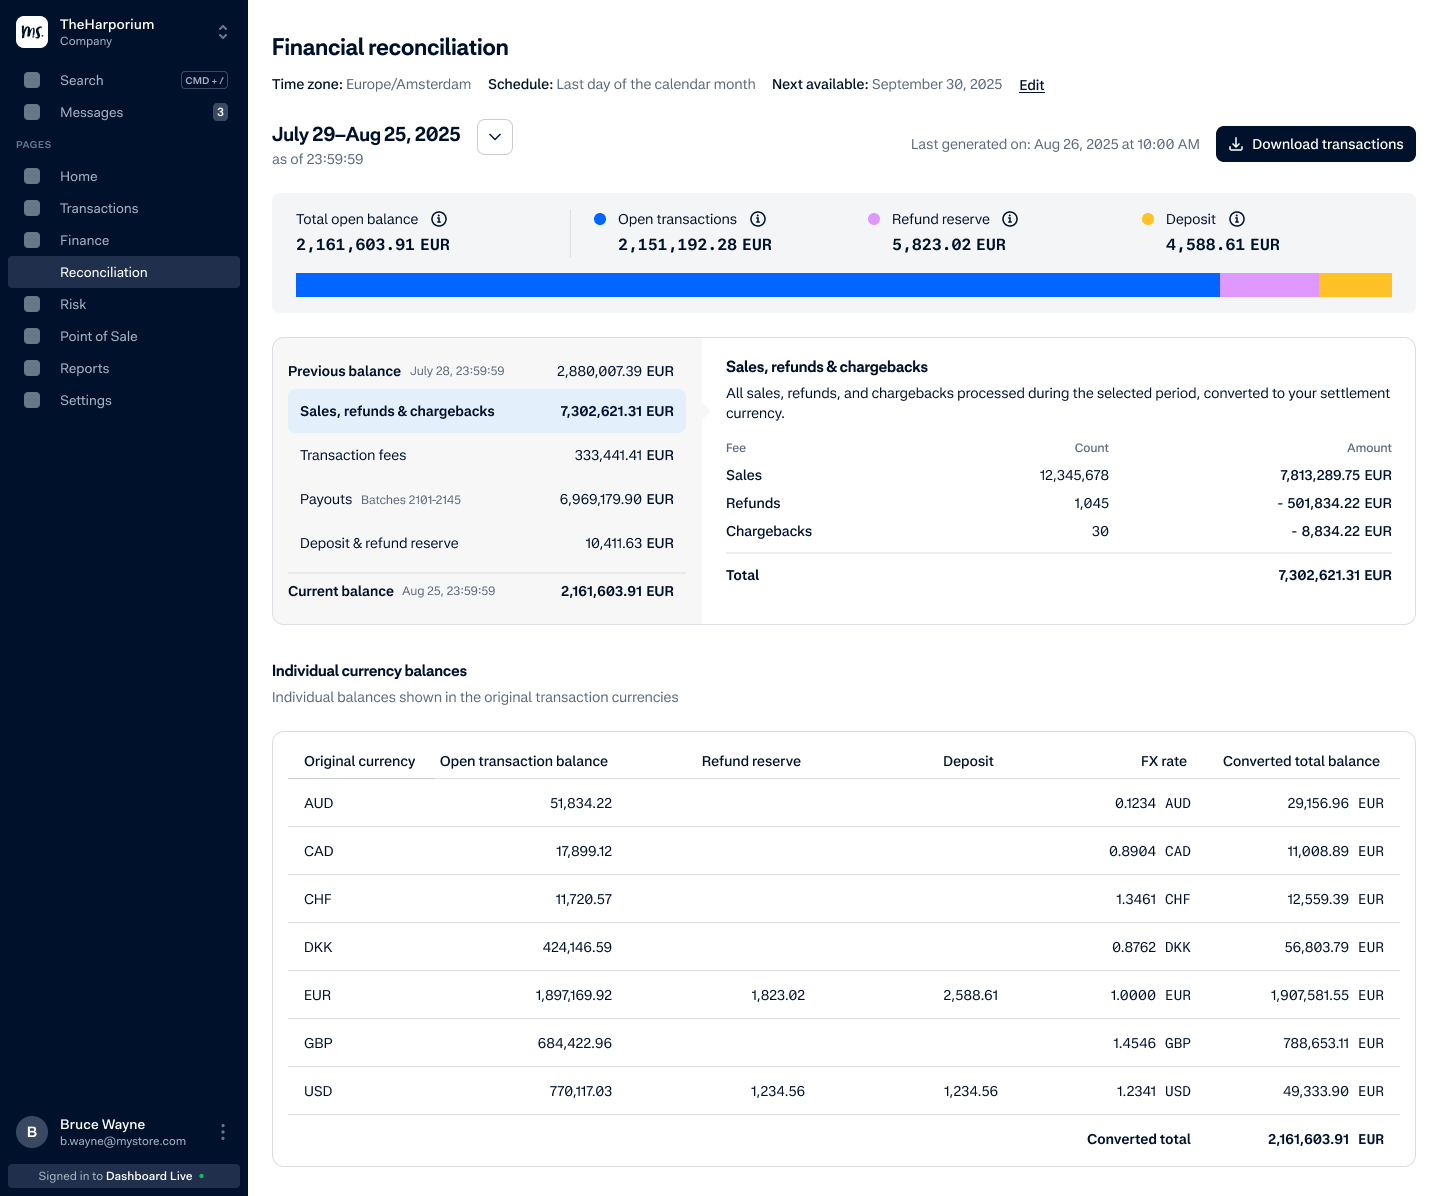Click the Search sidebar icon
The width and height of the screenshot is (1440, 1196).
tap(32, 80)
